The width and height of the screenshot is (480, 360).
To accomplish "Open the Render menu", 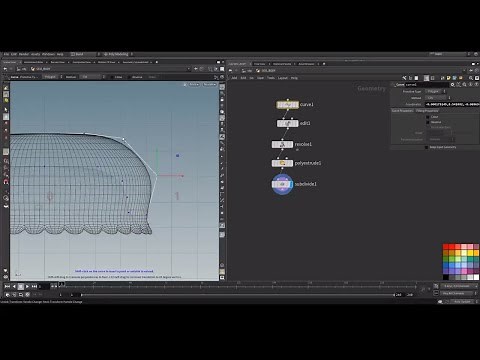I will click(24, 54).
